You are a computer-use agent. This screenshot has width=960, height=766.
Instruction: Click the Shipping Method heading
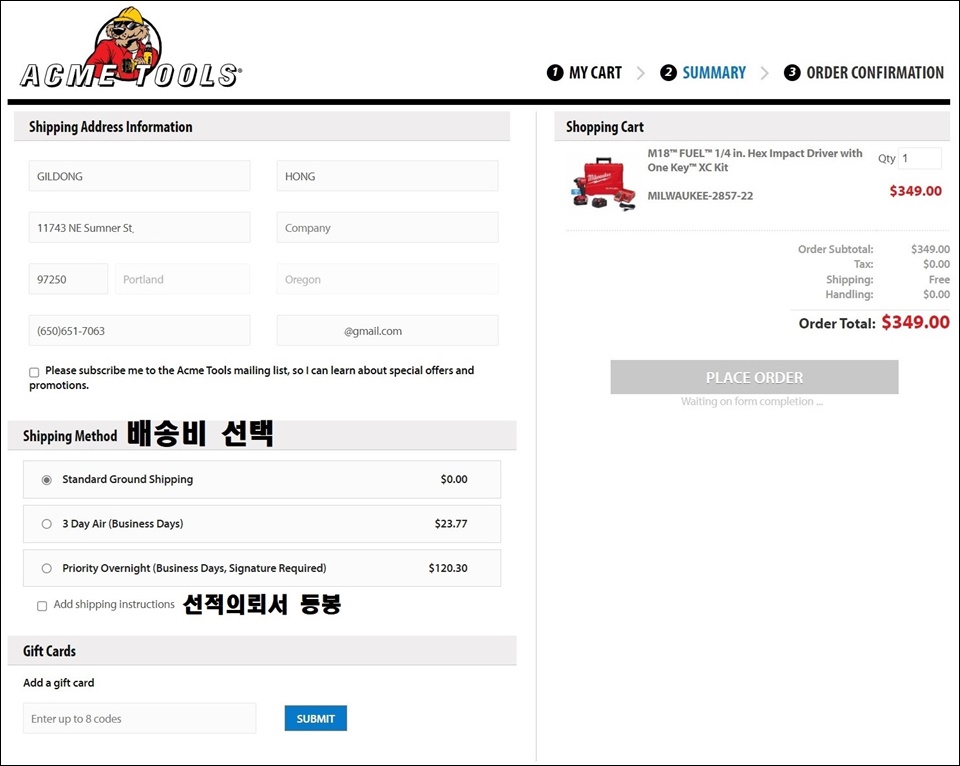70,436
